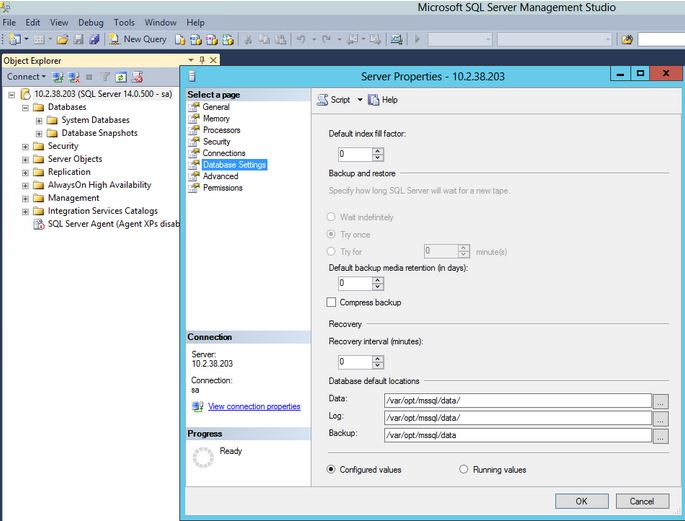685x521 pixels.
Task: Select the Configured values radio button
Action: (x=332, y=469)
